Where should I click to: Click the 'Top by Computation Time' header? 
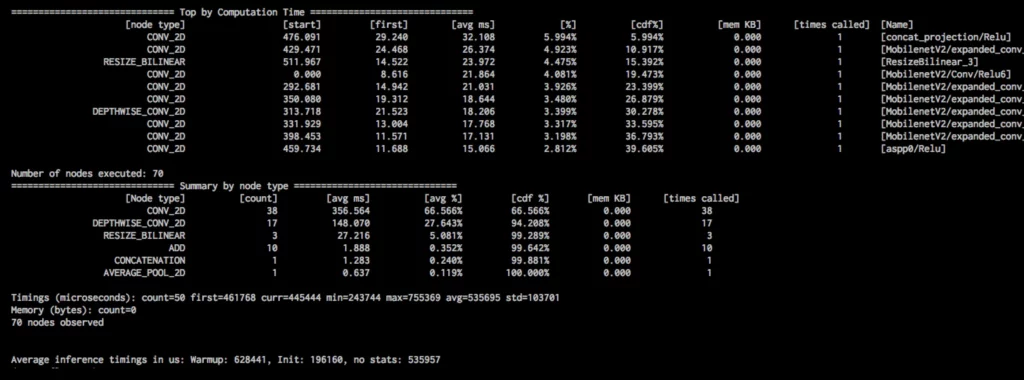click(x=242, y=12)
